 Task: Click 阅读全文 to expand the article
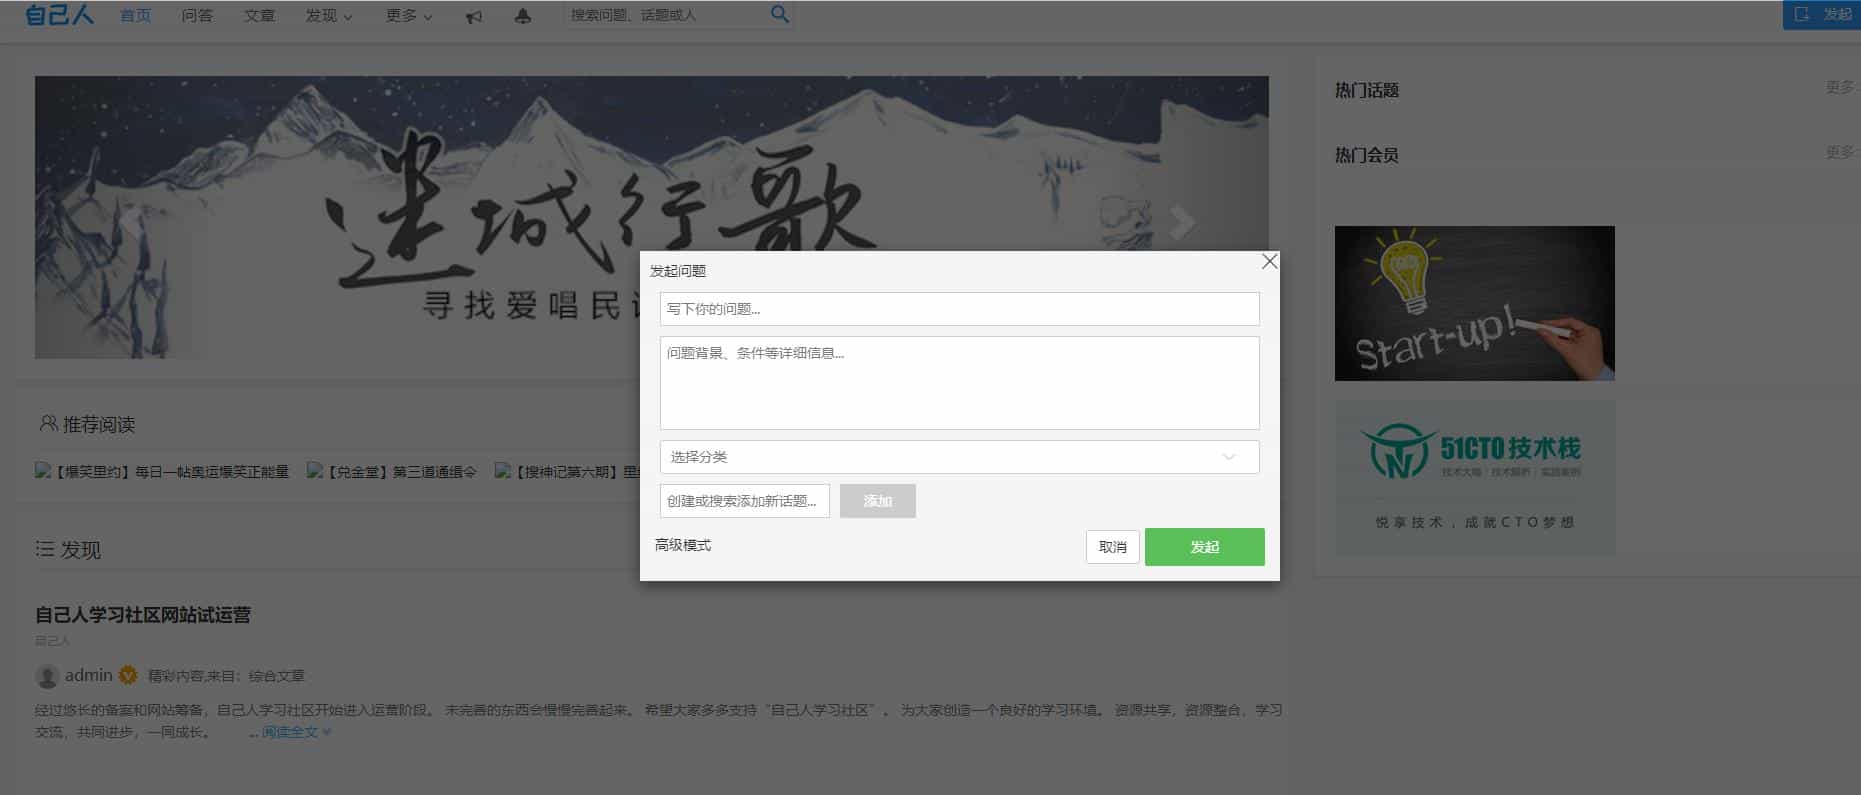pyautogui.click(x=296, y=732)
